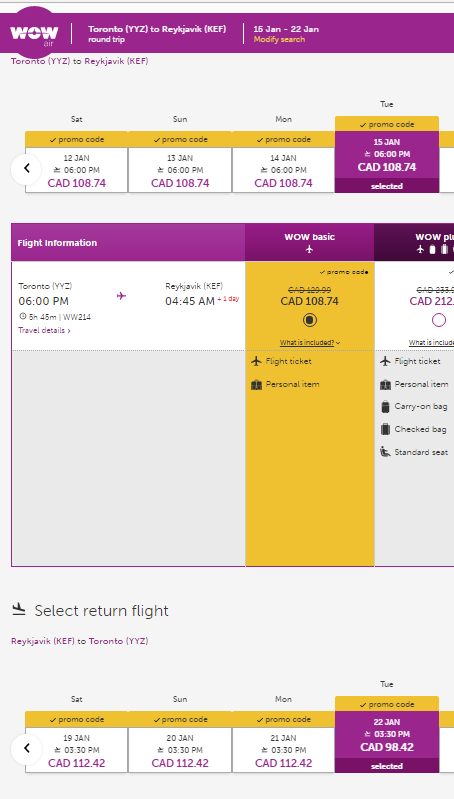Click the landing plane icon by Select return flight
This screenshot has width=454, height=799.
[x=19, y=609]
